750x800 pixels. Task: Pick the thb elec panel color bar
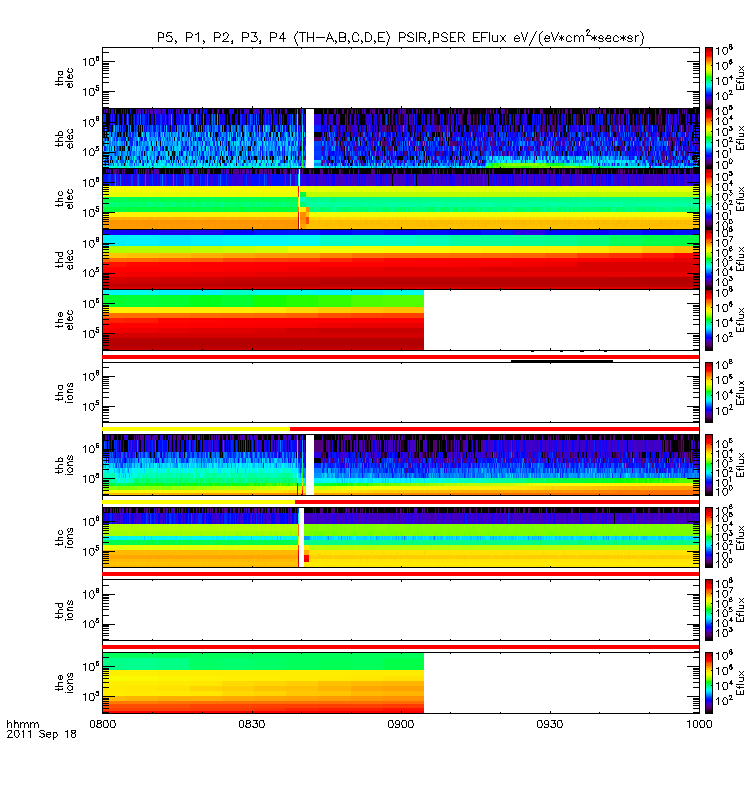tap(709, 138)
